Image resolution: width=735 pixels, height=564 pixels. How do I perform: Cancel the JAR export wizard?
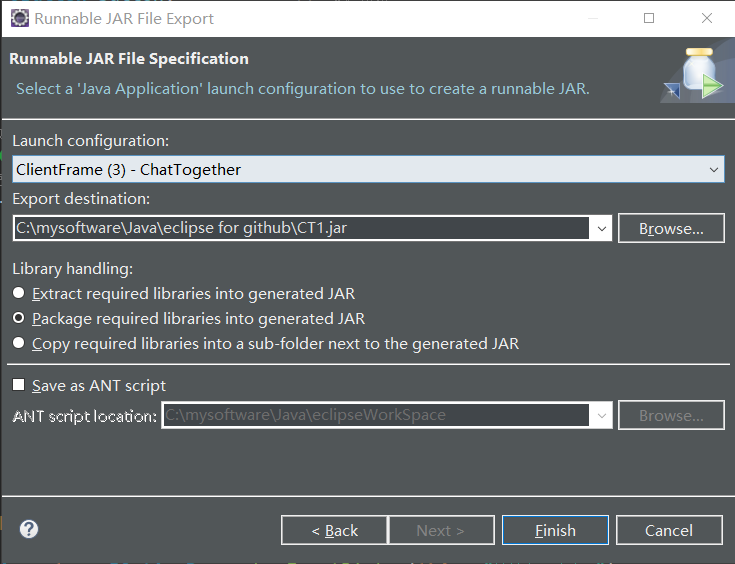[669, 530]
